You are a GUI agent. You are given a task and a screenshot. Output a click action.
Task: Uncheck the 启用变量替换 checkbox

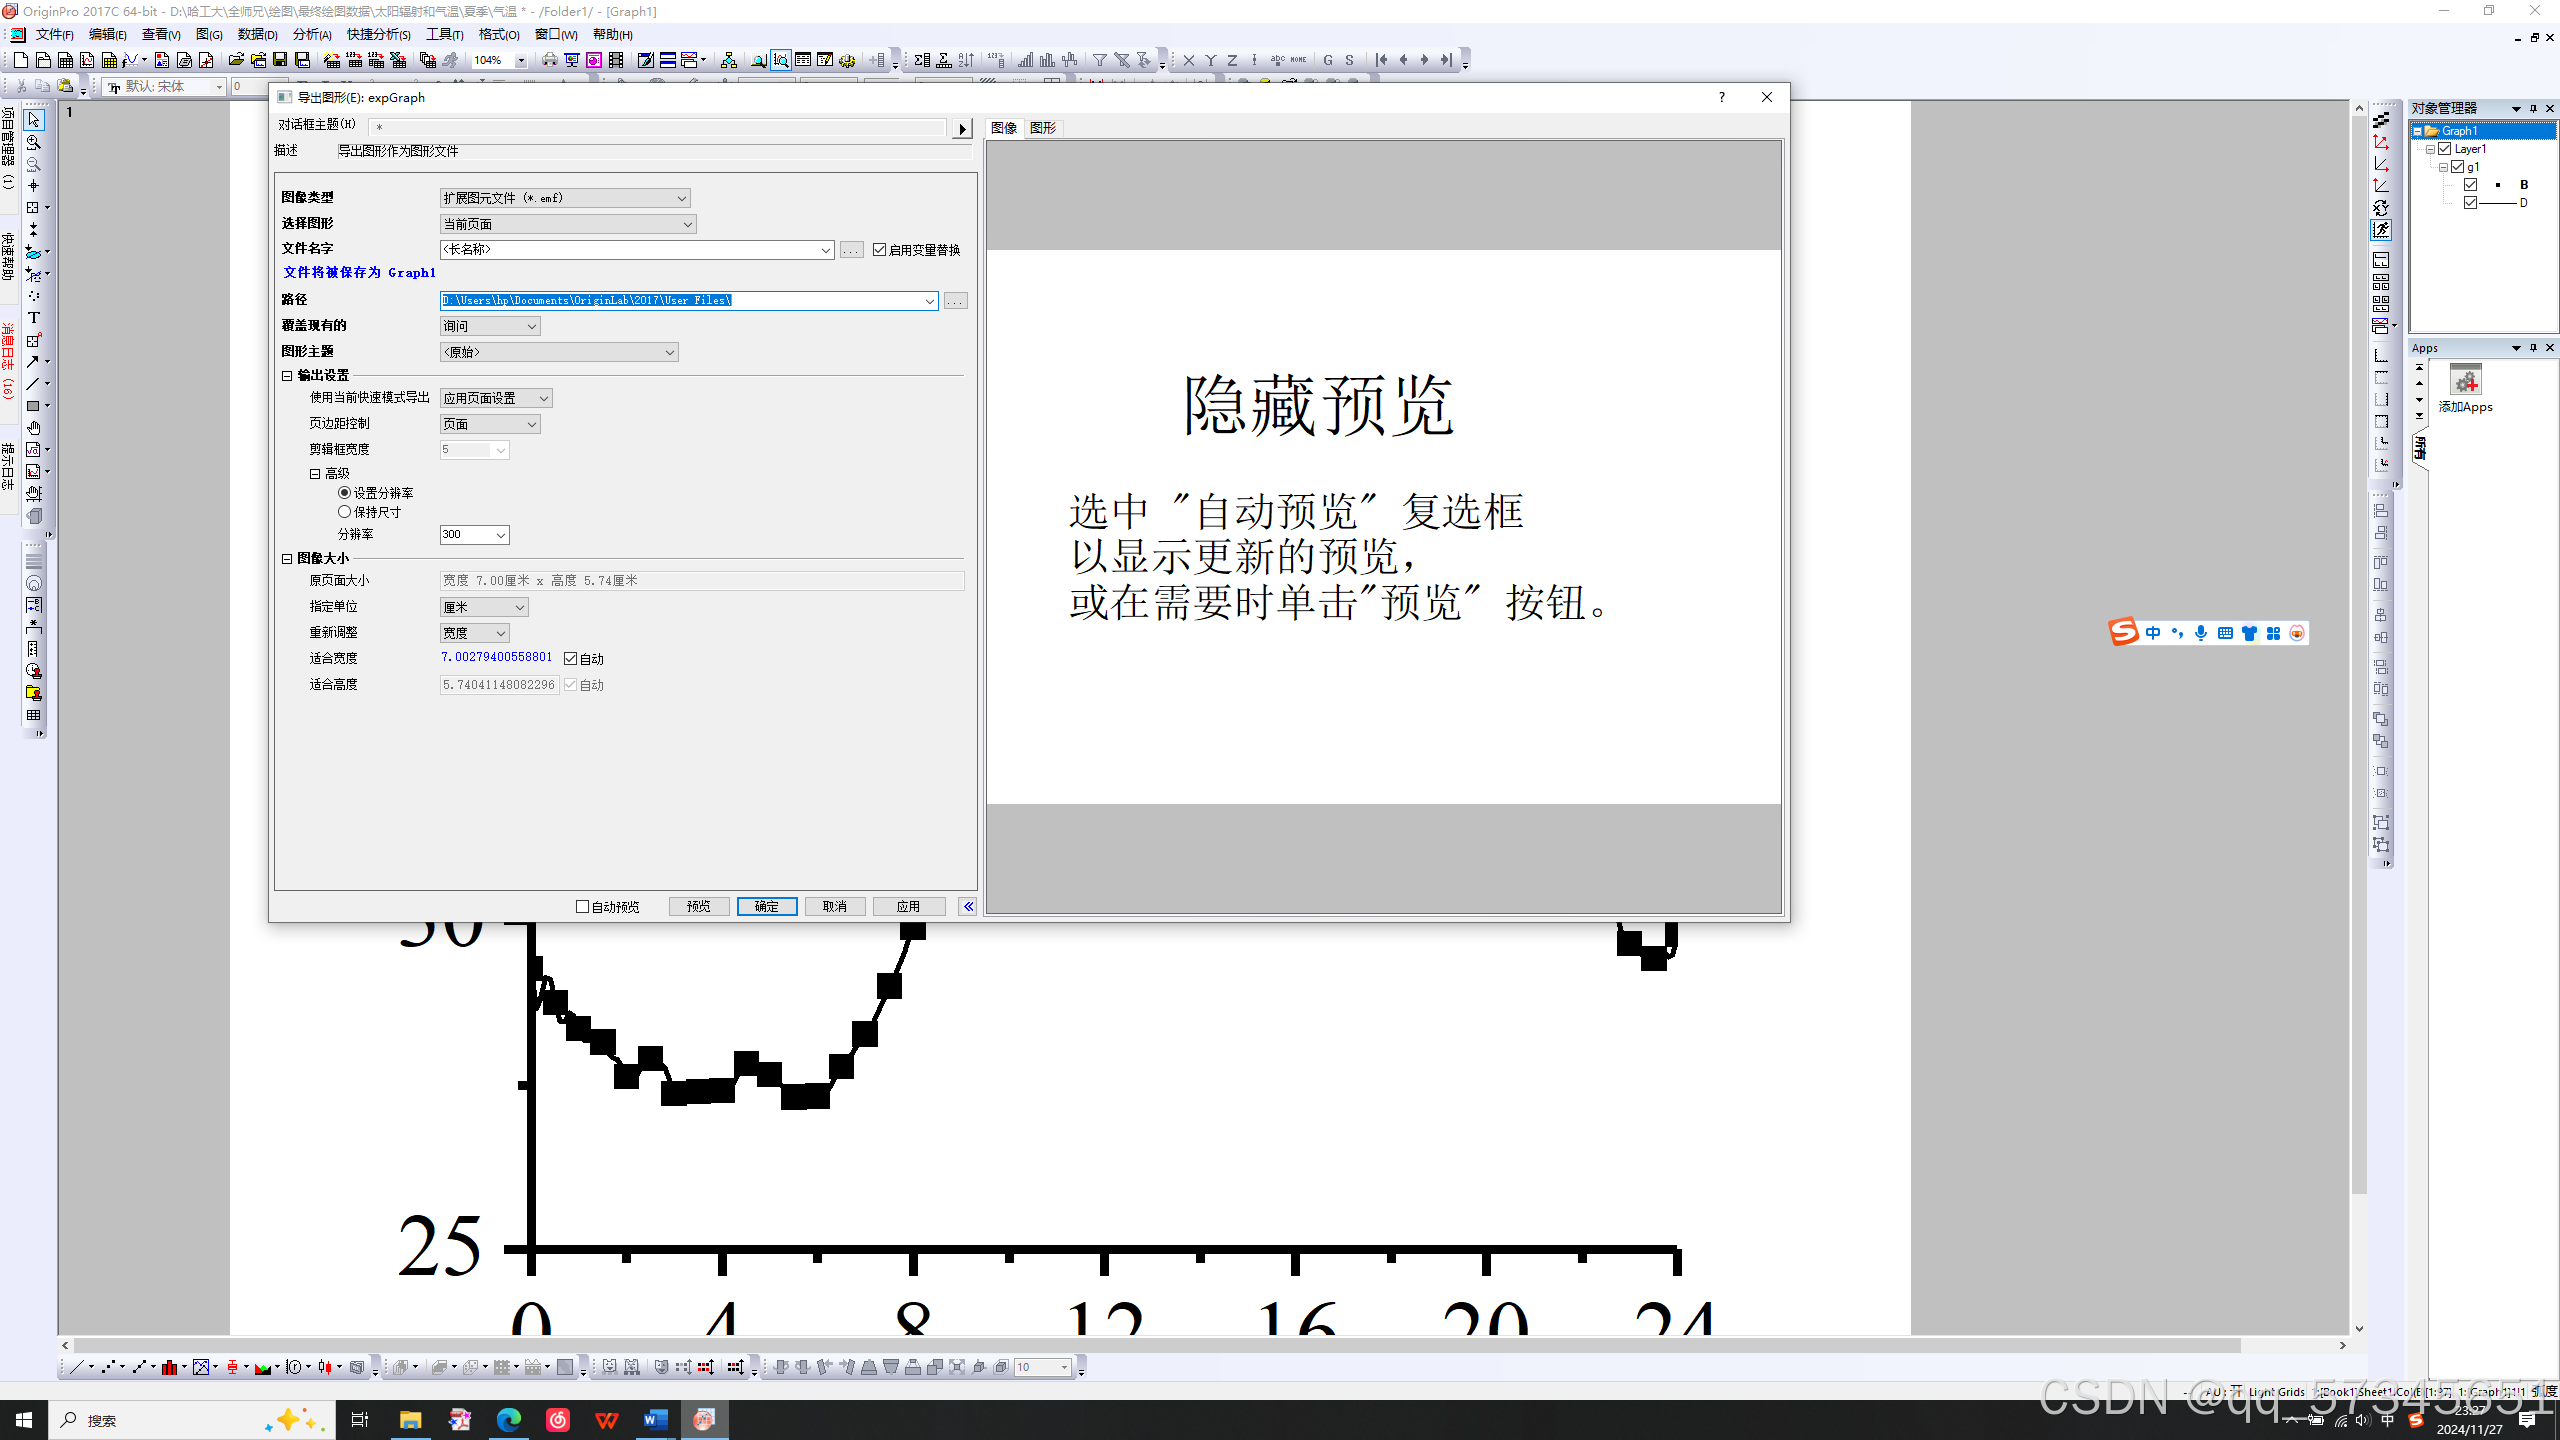pos(879,249)
